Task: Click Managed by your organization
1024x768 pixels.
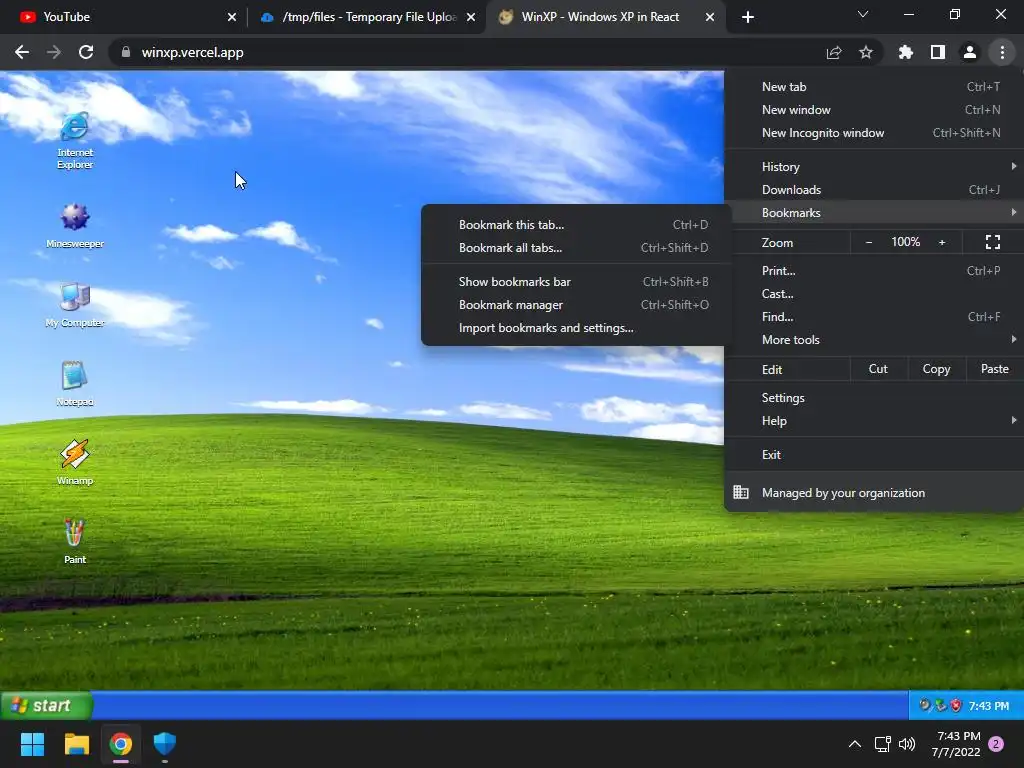Action: (x=874, y=492)
